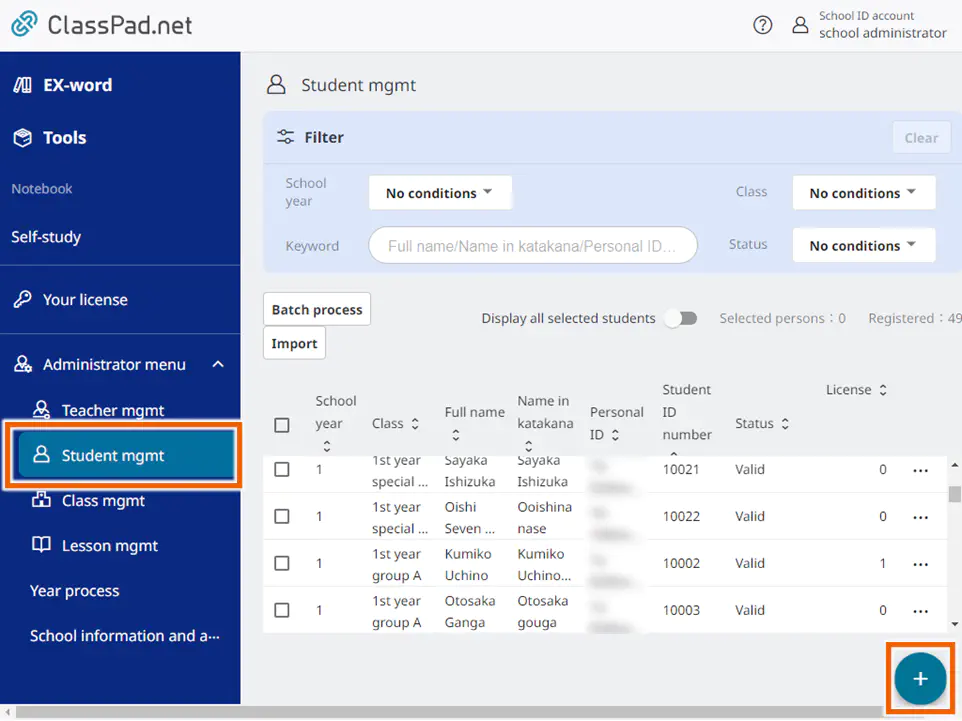This screenshot has height=721, width=962.
Task: Open the Status filter dropdown
Action: click(864, 245)
